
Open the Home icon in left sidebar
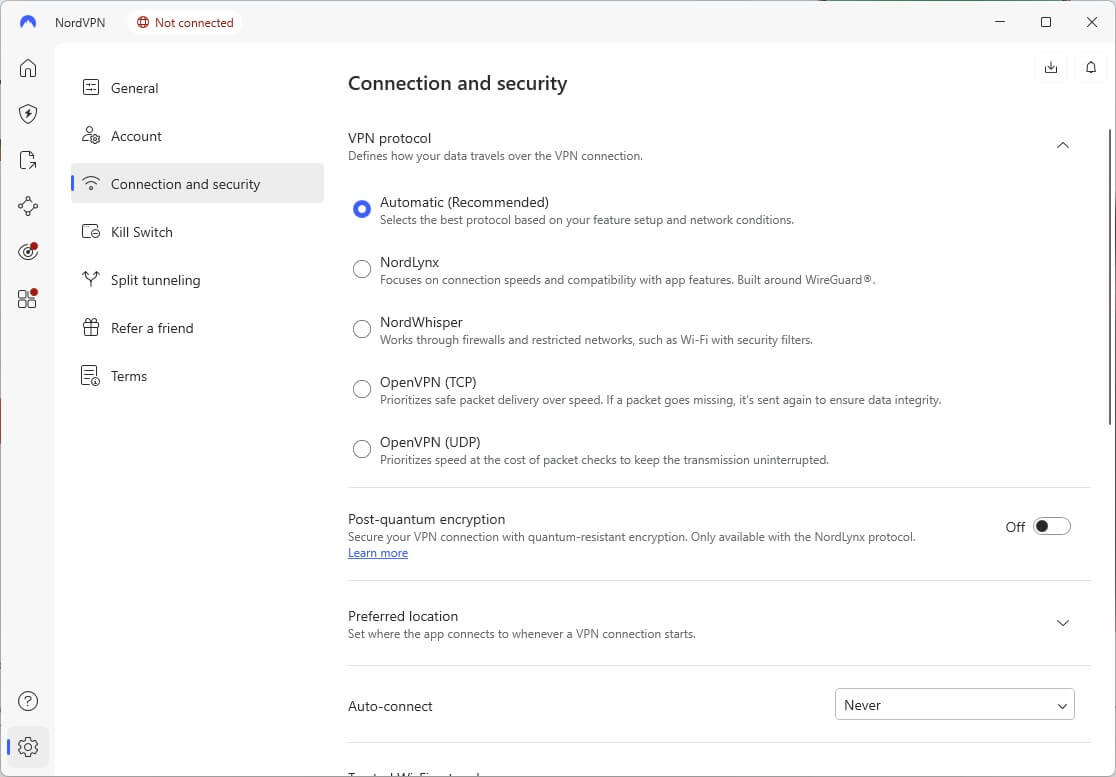click(28, 68)
